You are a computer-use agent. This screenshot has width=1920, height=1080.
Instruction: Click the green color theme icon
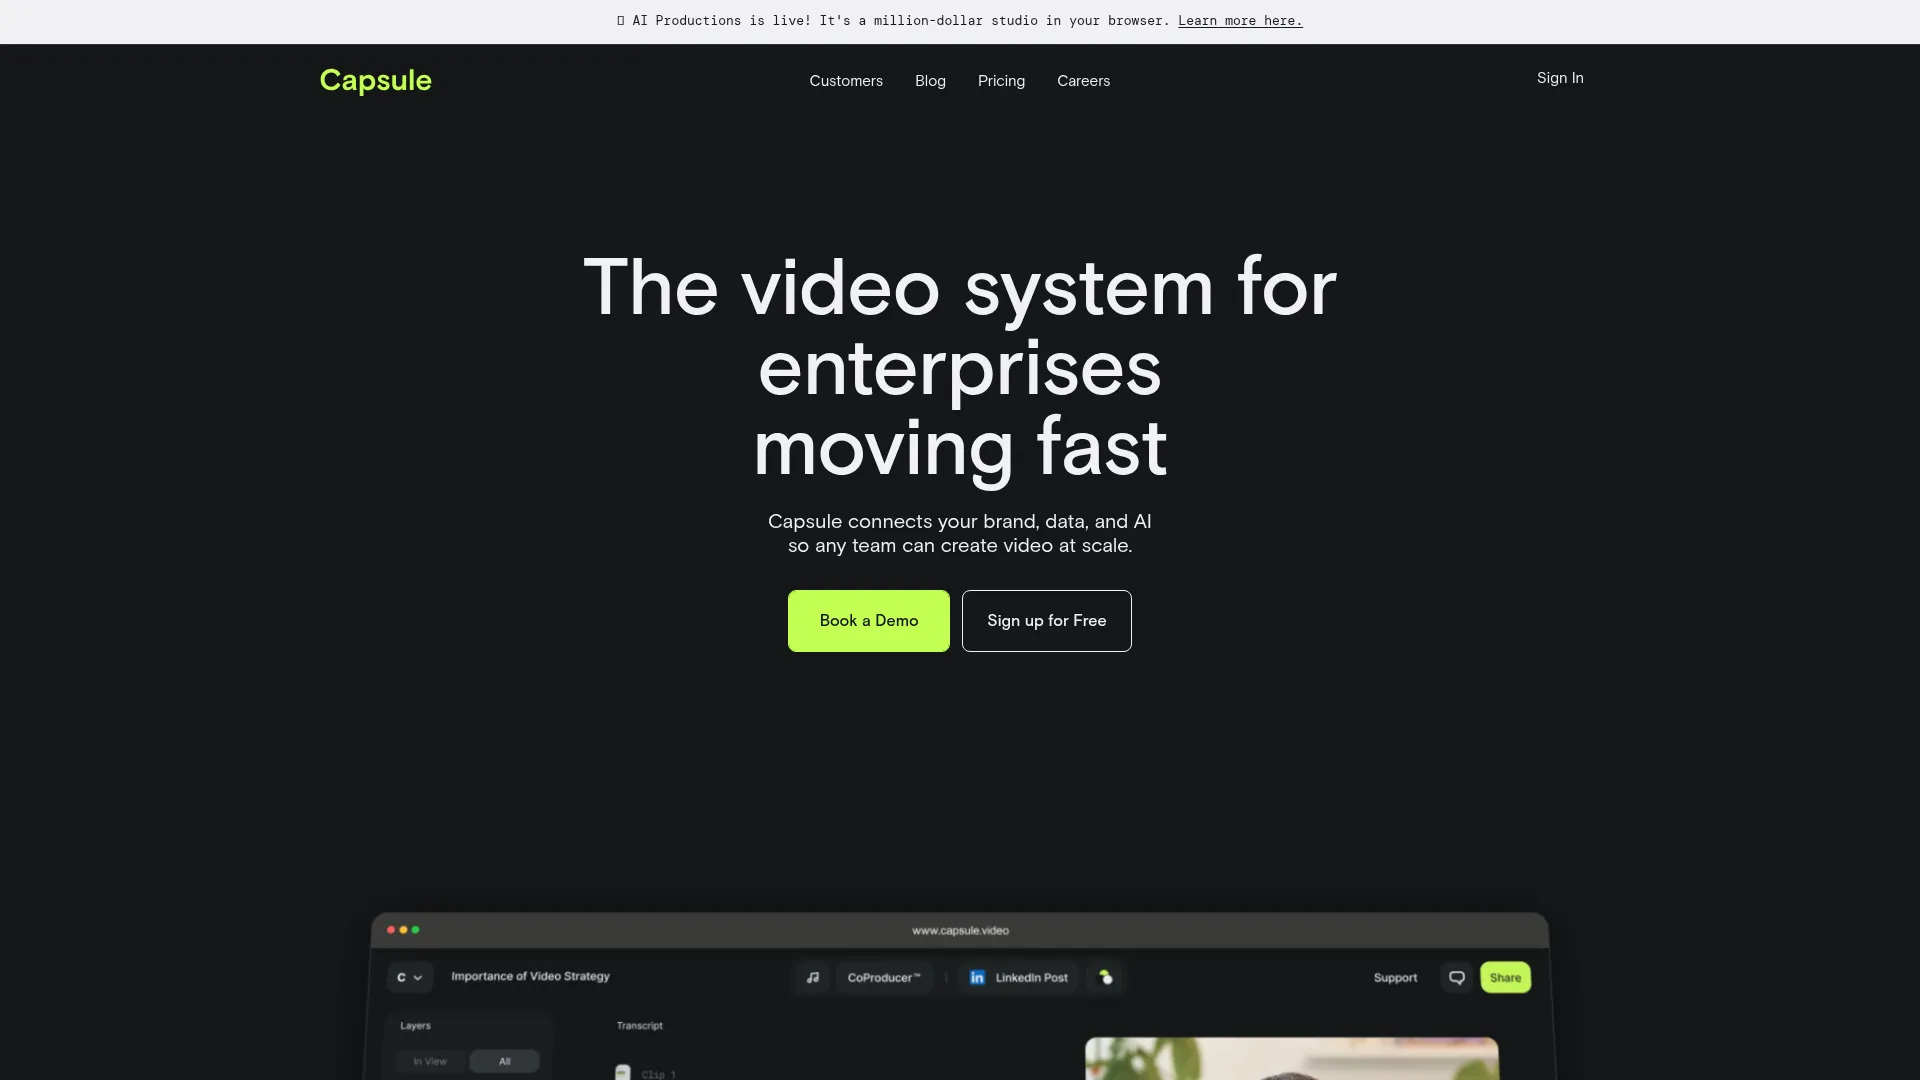pyautogui.click(x=1106, y=977)
